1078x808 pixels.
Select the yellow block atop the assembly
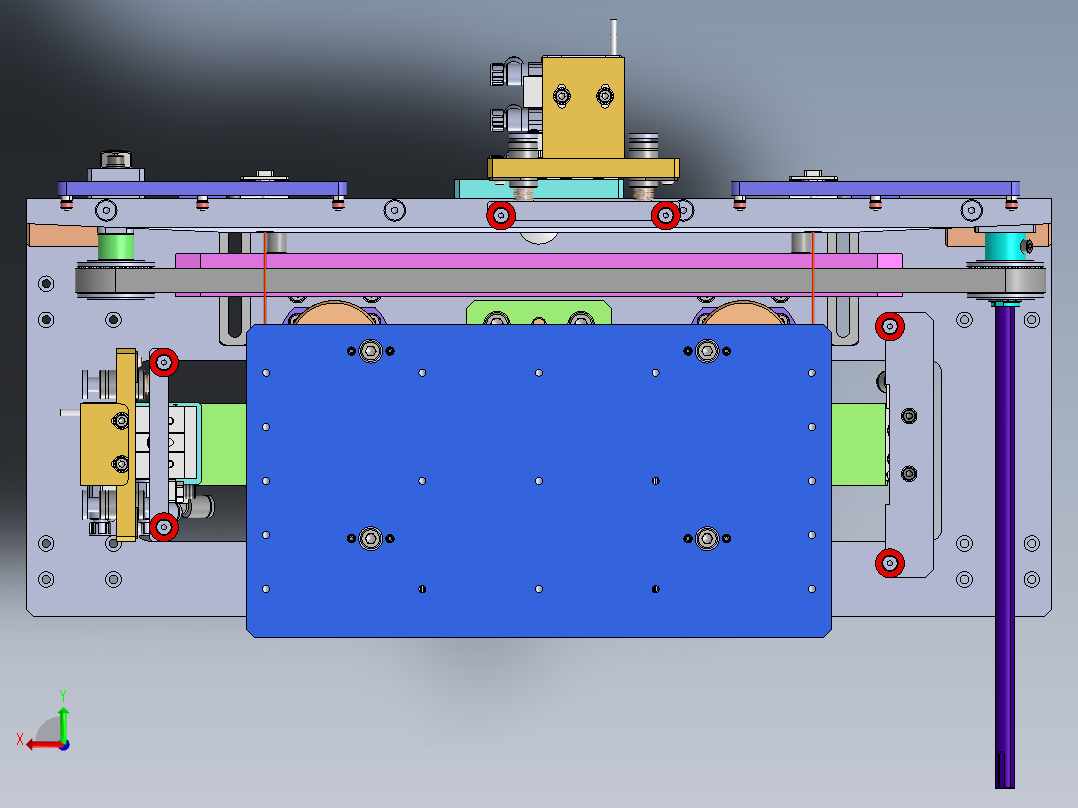coord(583,107)
